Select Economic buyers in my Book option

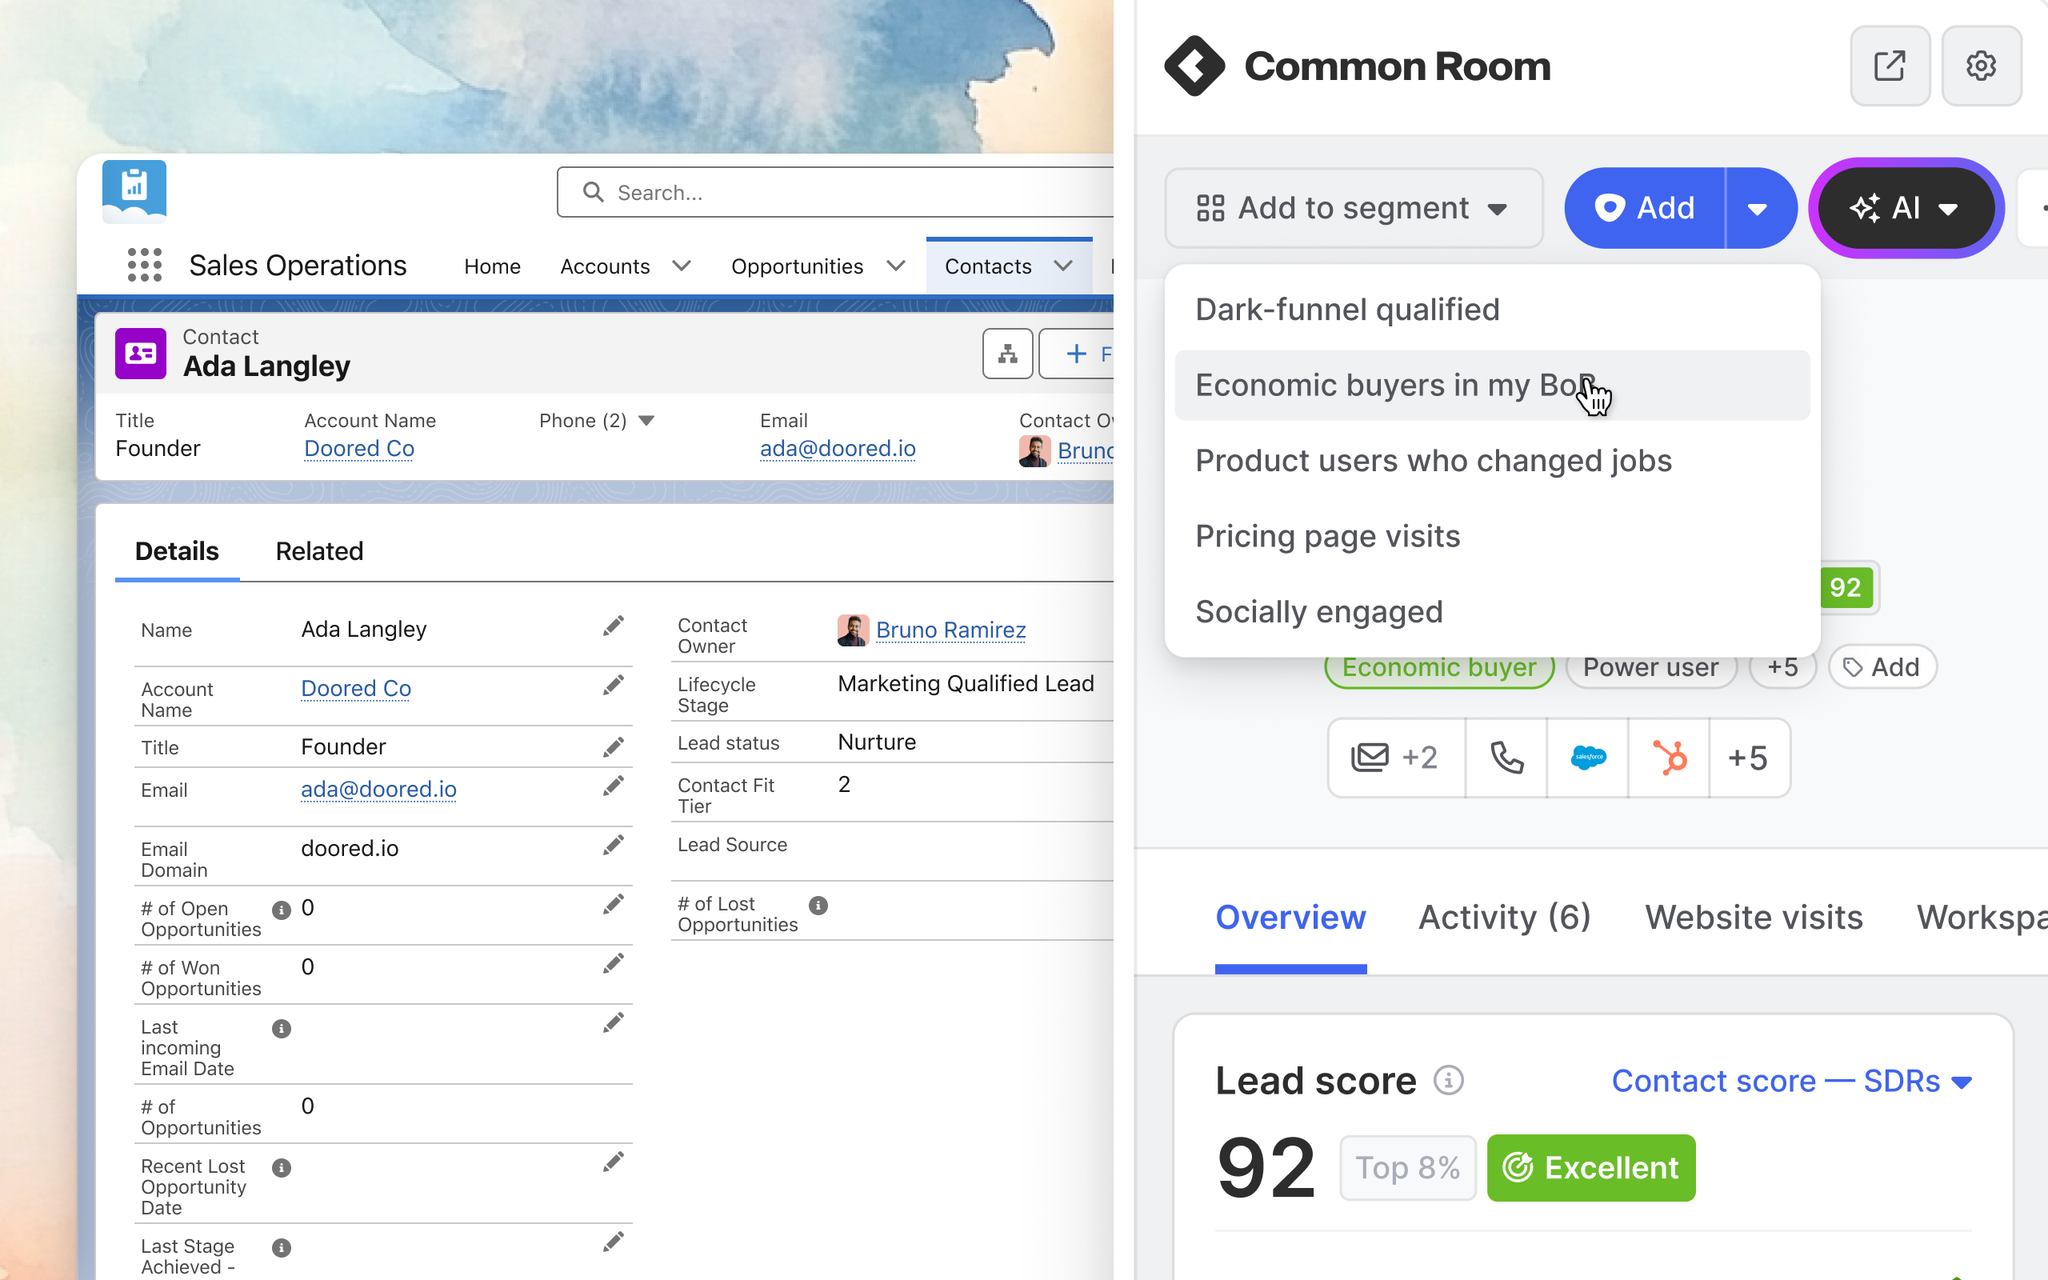[1492, 385]
